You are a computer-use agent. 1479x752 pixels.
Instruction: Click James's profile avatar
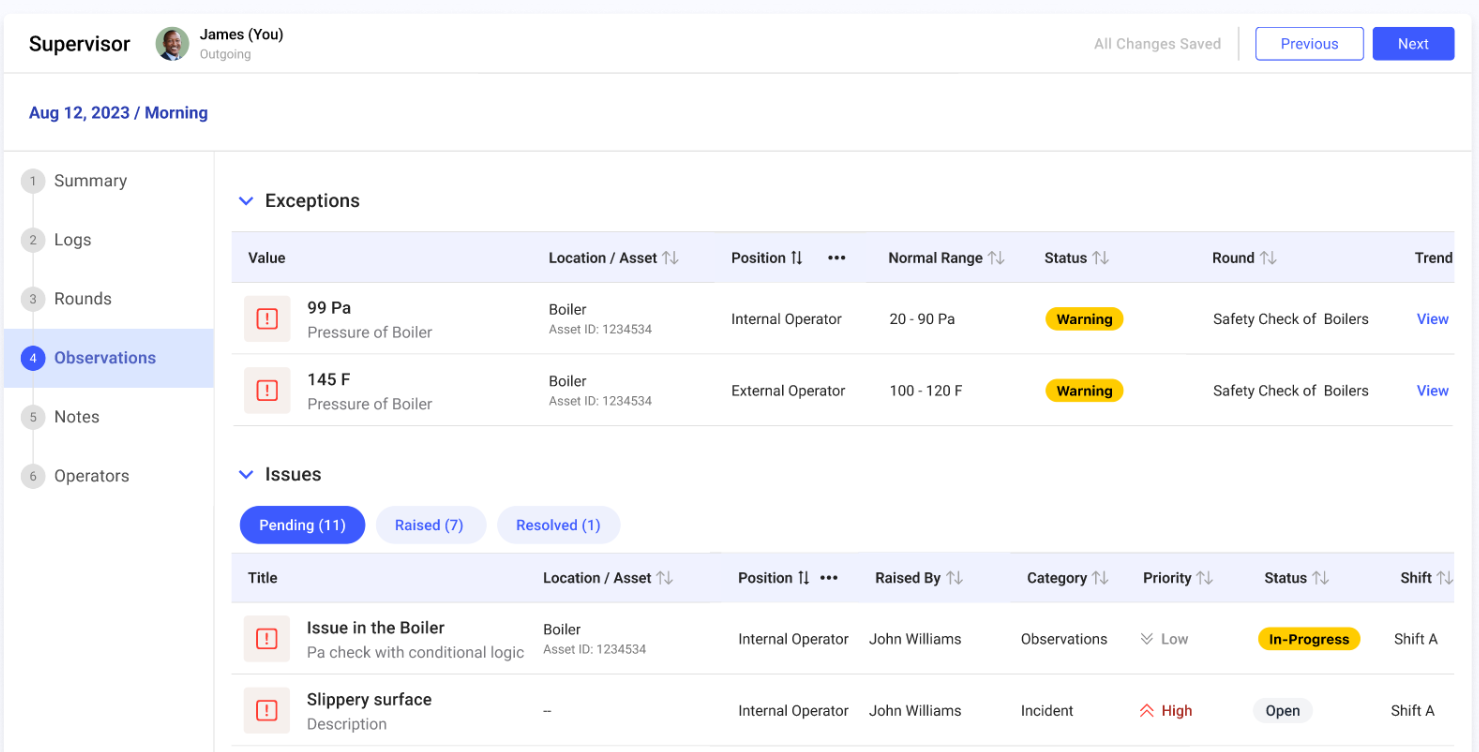[172, 44]
